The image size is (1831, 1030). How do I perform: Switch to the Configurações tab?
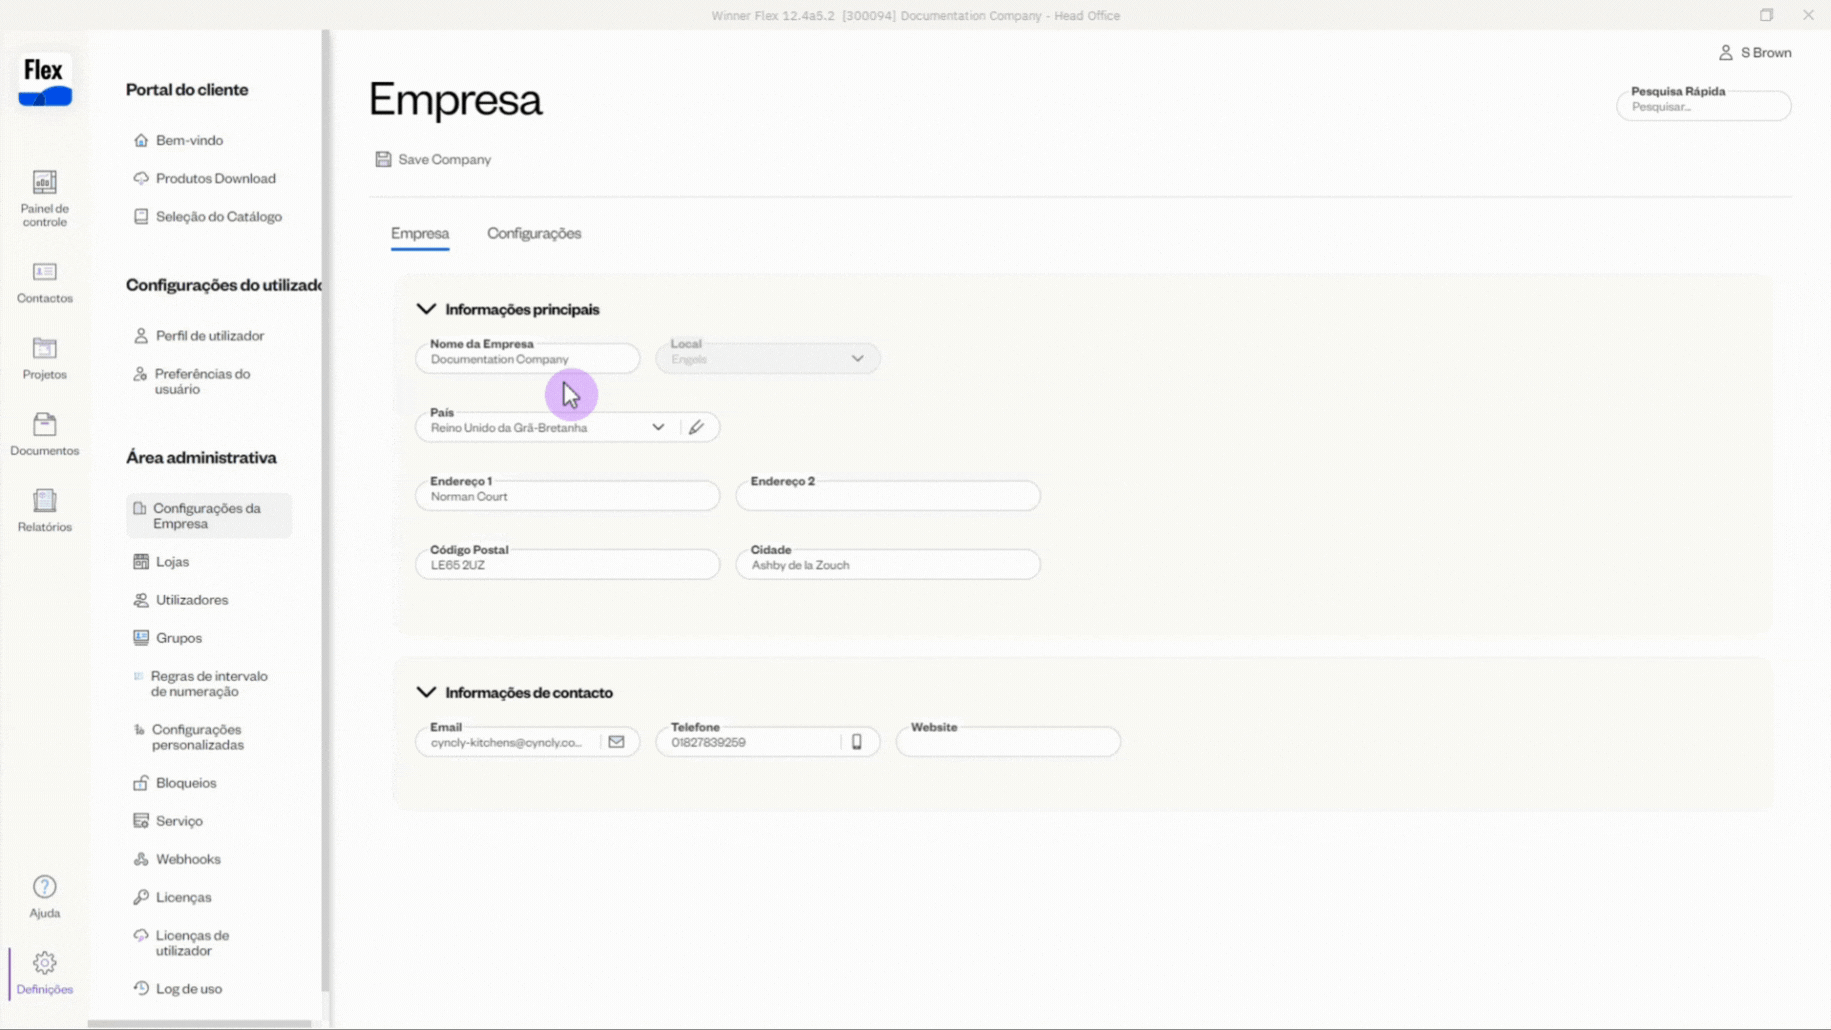coord(534,233)
